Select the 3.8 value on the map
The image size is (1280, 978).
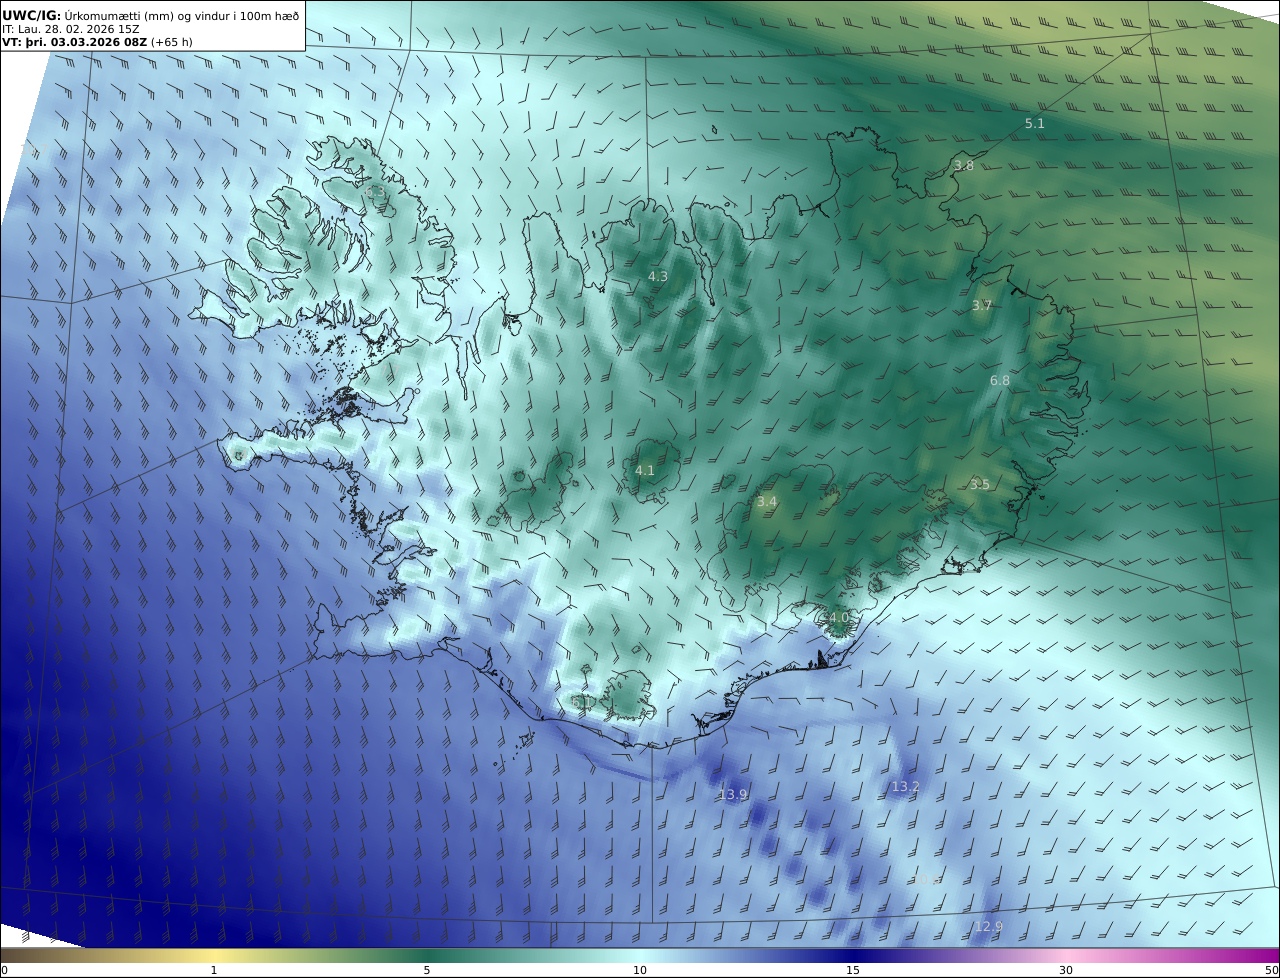pos(964,166)
